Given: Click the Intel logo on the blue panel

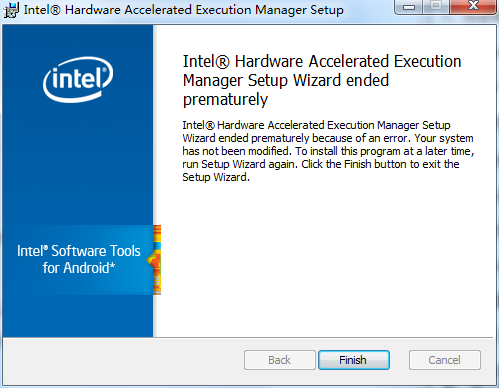Looking at the screenshot, I should click(78, 79).
